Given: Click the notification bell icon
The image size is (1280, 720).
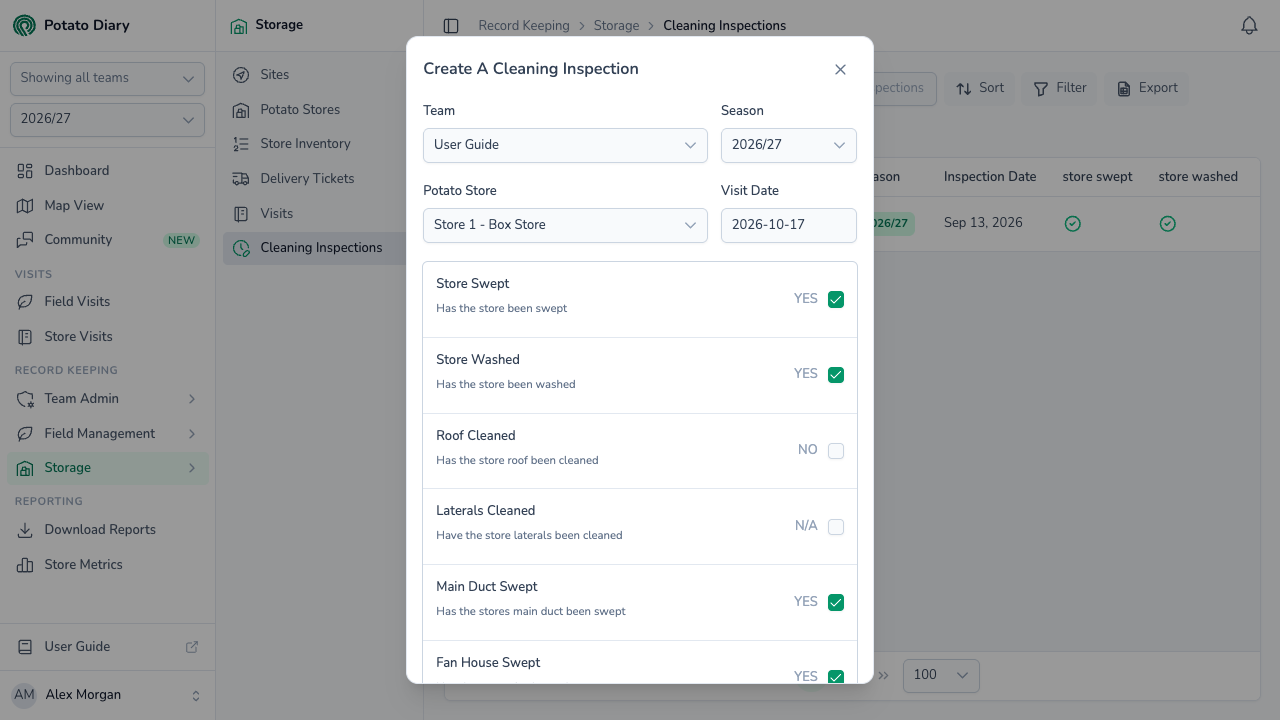Looking at the screenshot, I should 1249,26.
